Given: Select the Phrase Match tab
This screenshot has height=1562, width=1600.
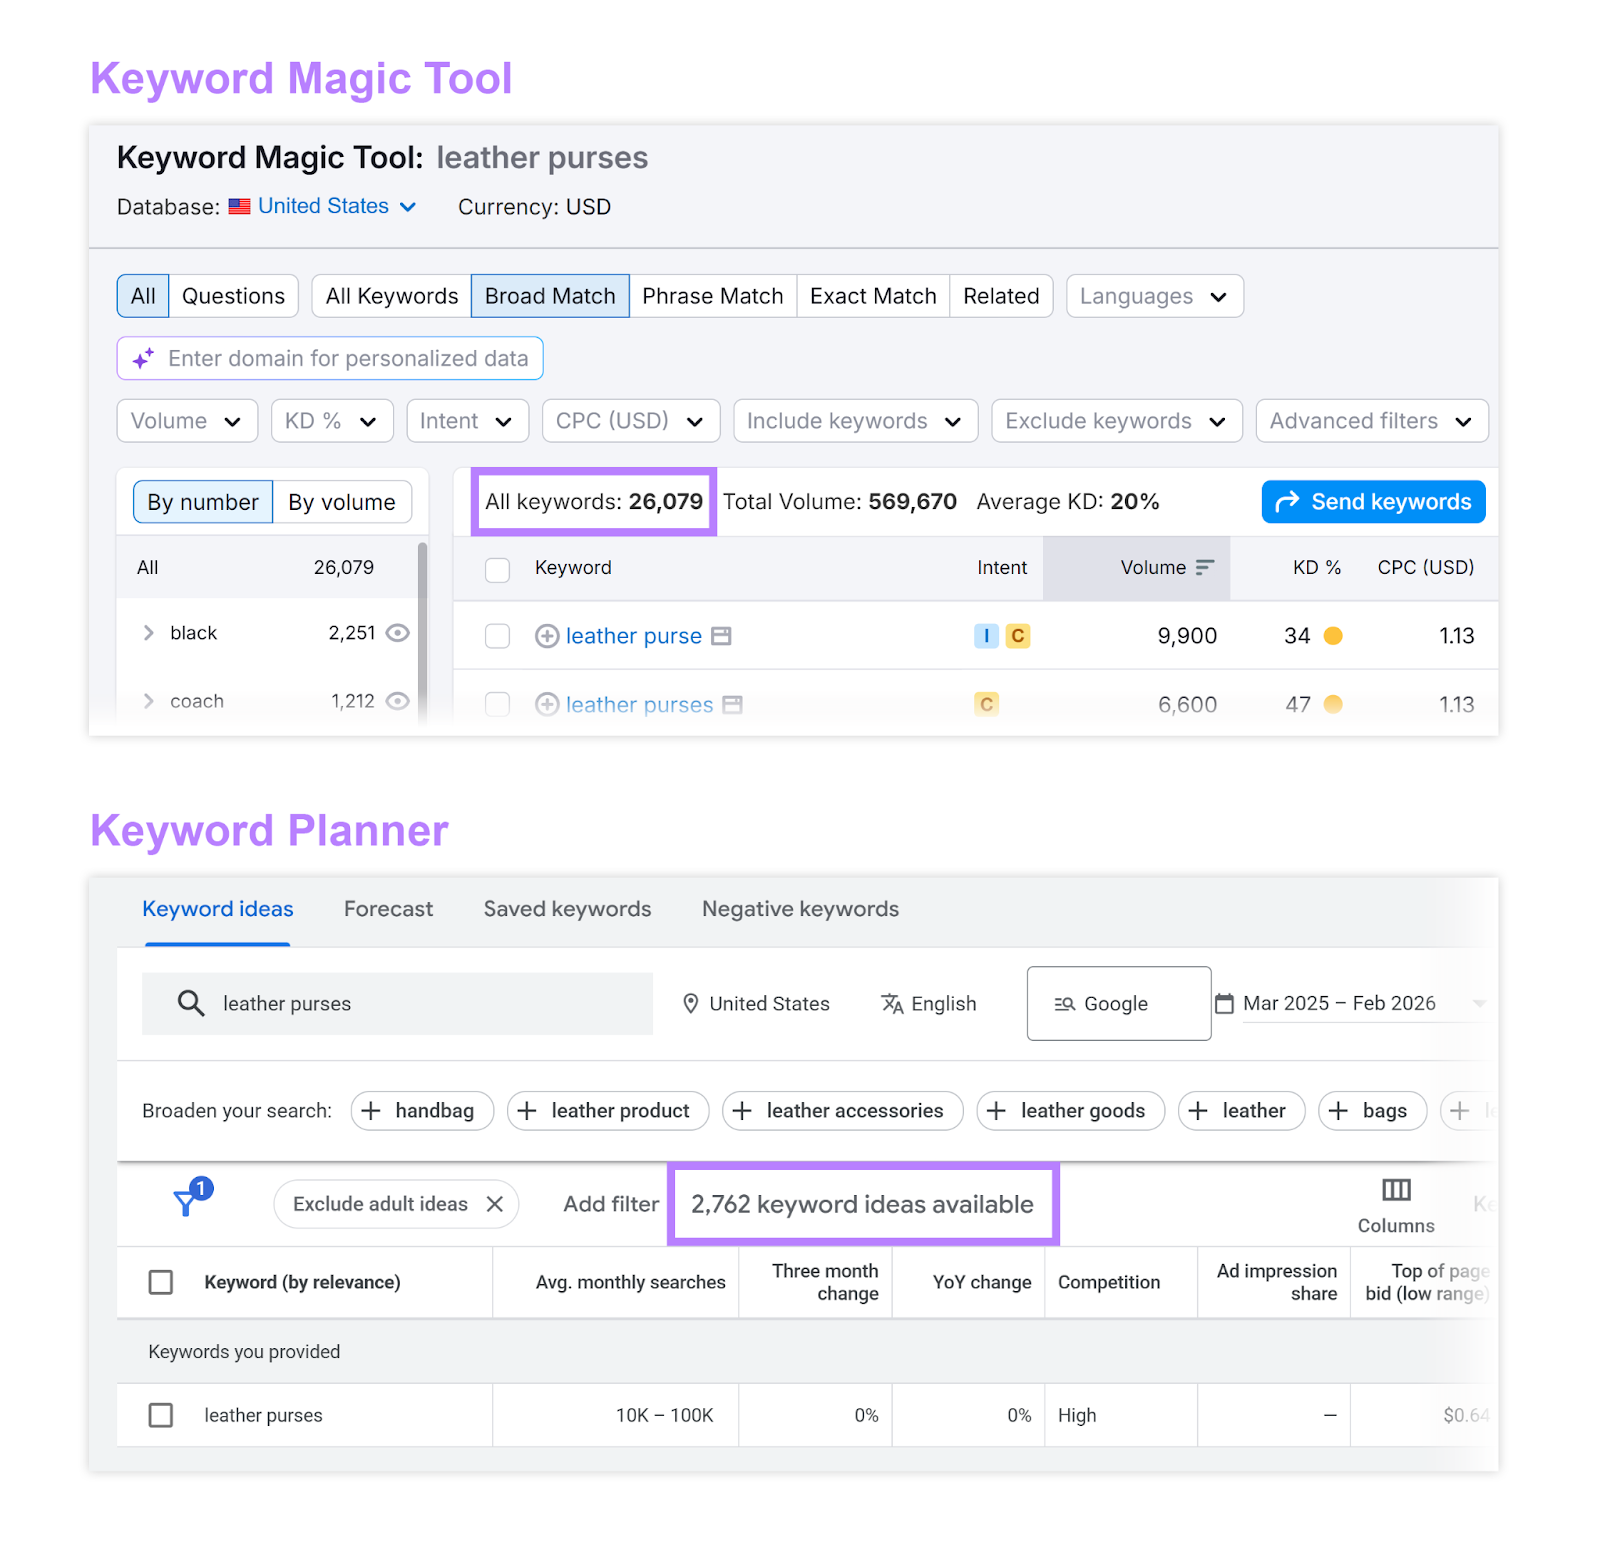Looking at the screenshot, I should 712,296.
